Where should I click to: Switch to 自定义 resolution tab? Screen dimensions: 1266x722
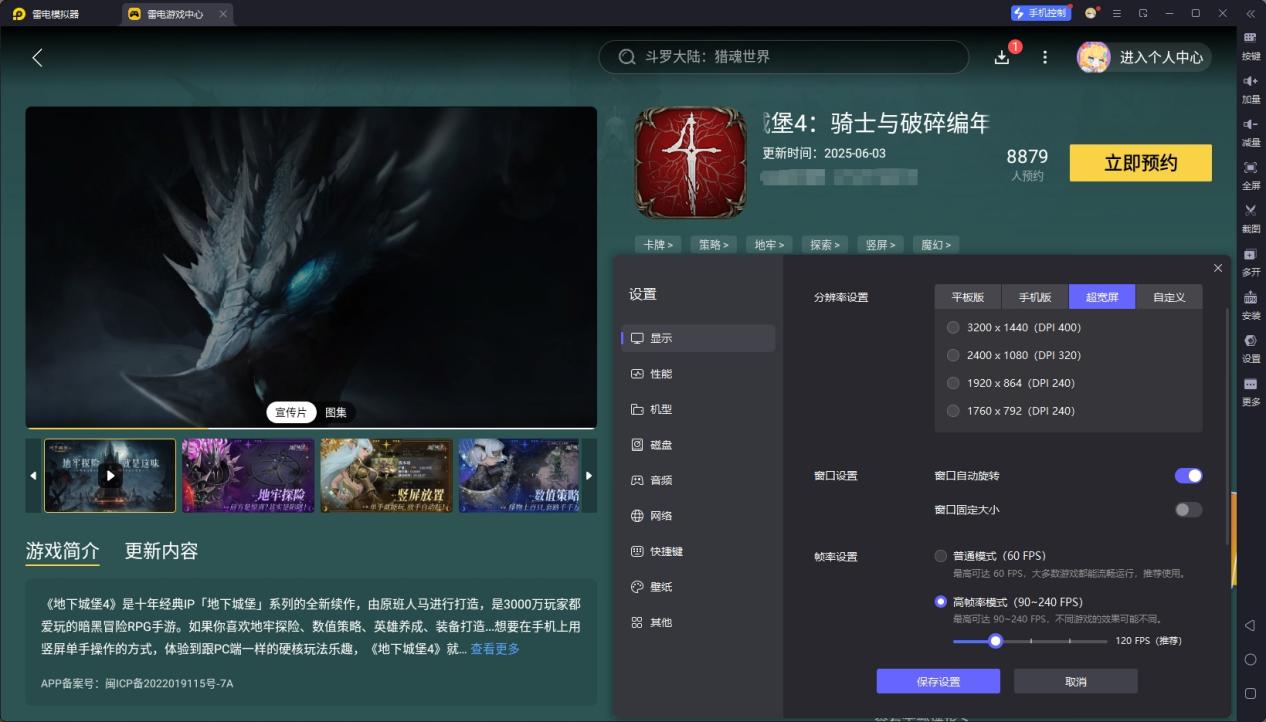pos(1169,297)
